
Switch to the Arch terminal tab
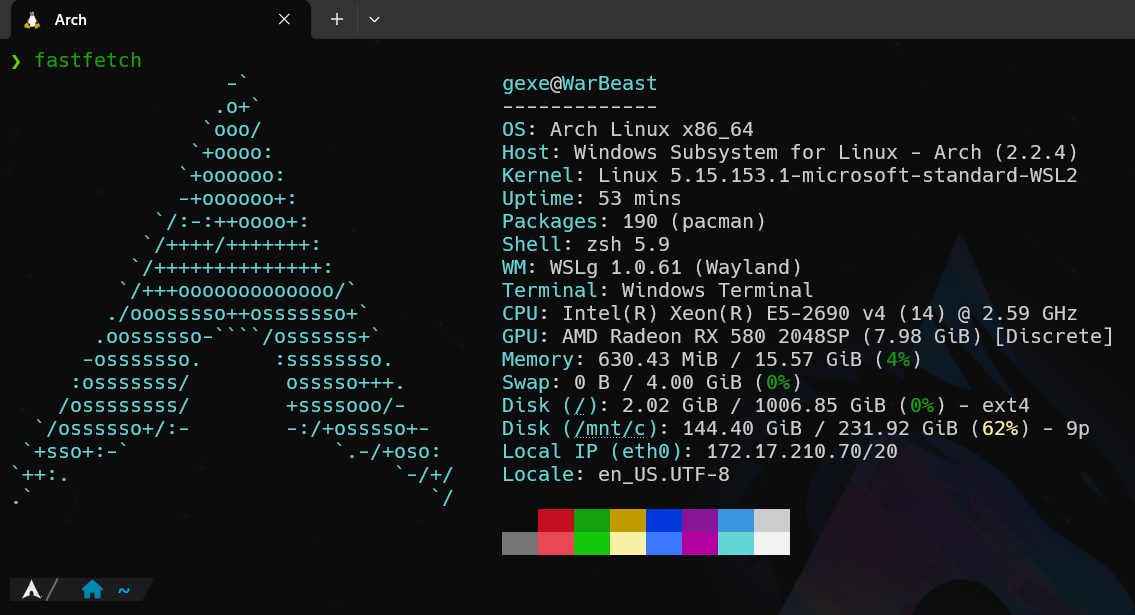coord(161,20)
